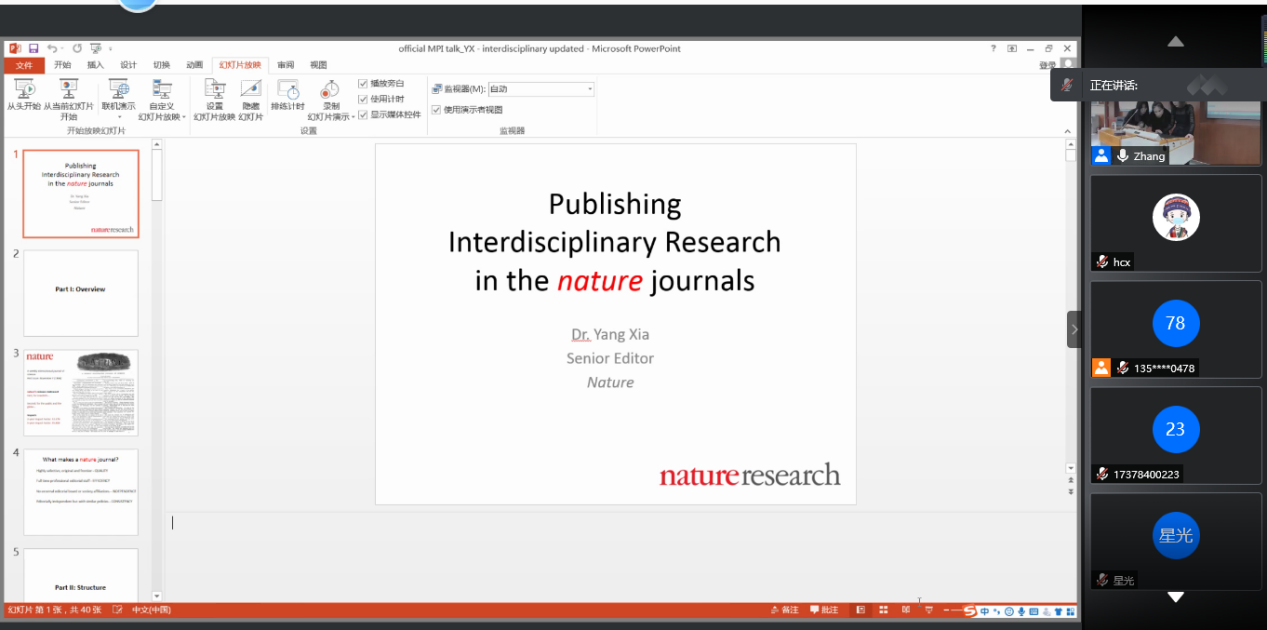Viewport: 1267px width, 630px height.
Task: Open Customize Quick Access Toolbar dropdown arrow
Action: coord(110,49)
